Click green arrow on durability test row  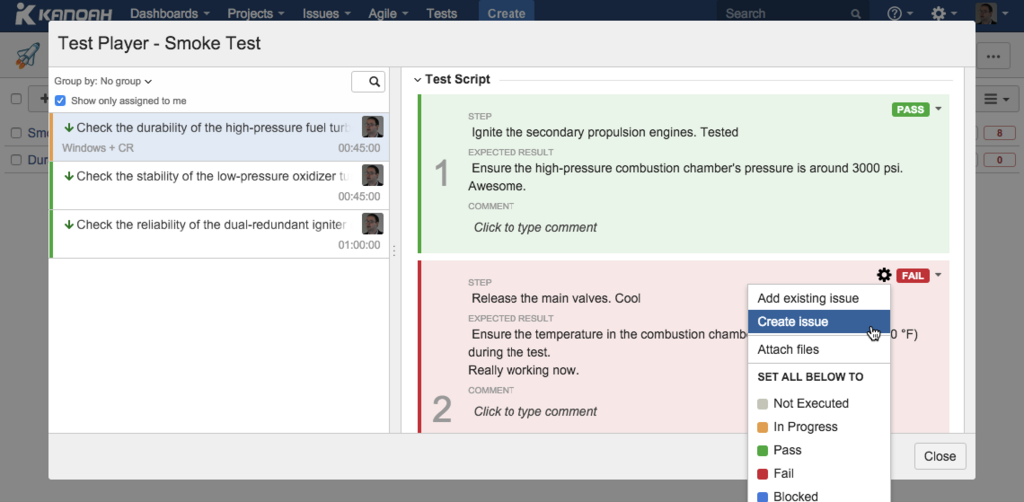pyautogui.click(x=69, y=128)
